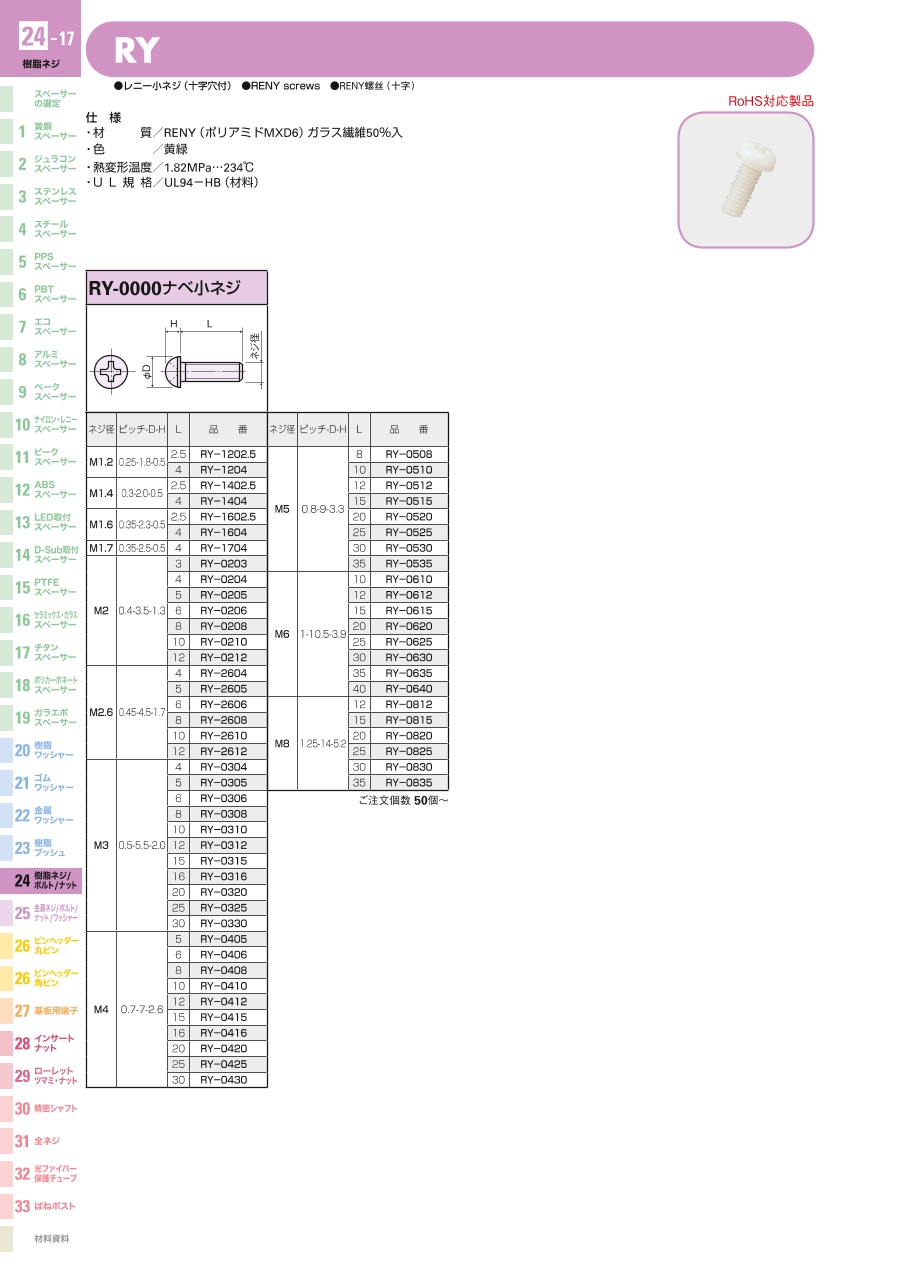
Task: Select part number RY-0304 in the table
Action: (223, 767)
